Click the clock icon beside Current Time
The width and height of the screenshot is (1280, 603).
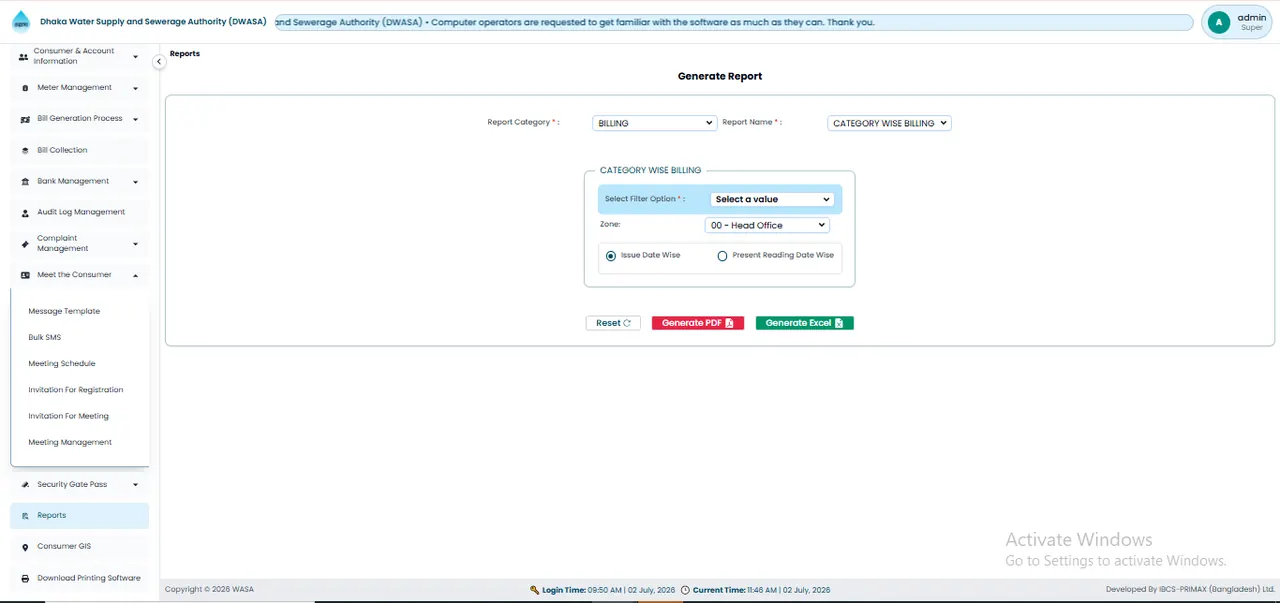click(x=685, y=590)
